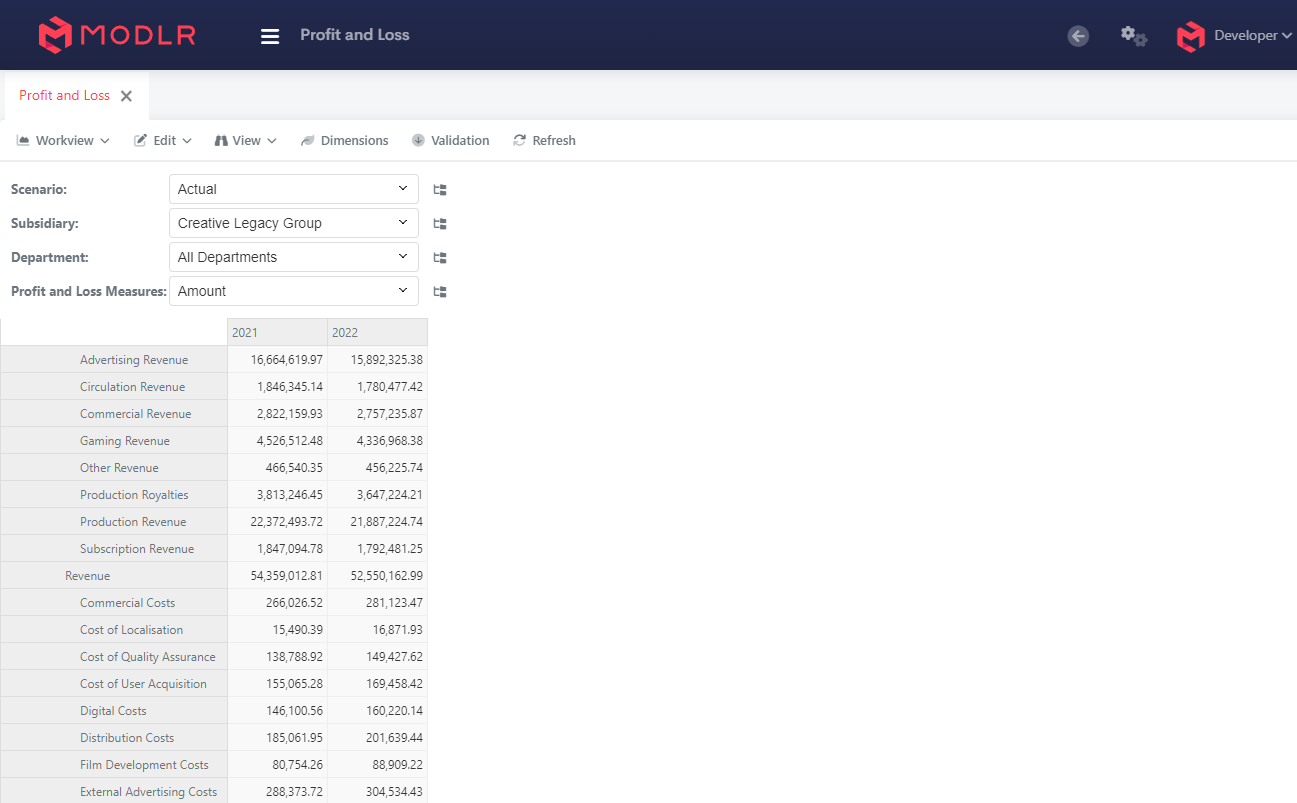Open the Developer account dropdown

click(1234, 35)
